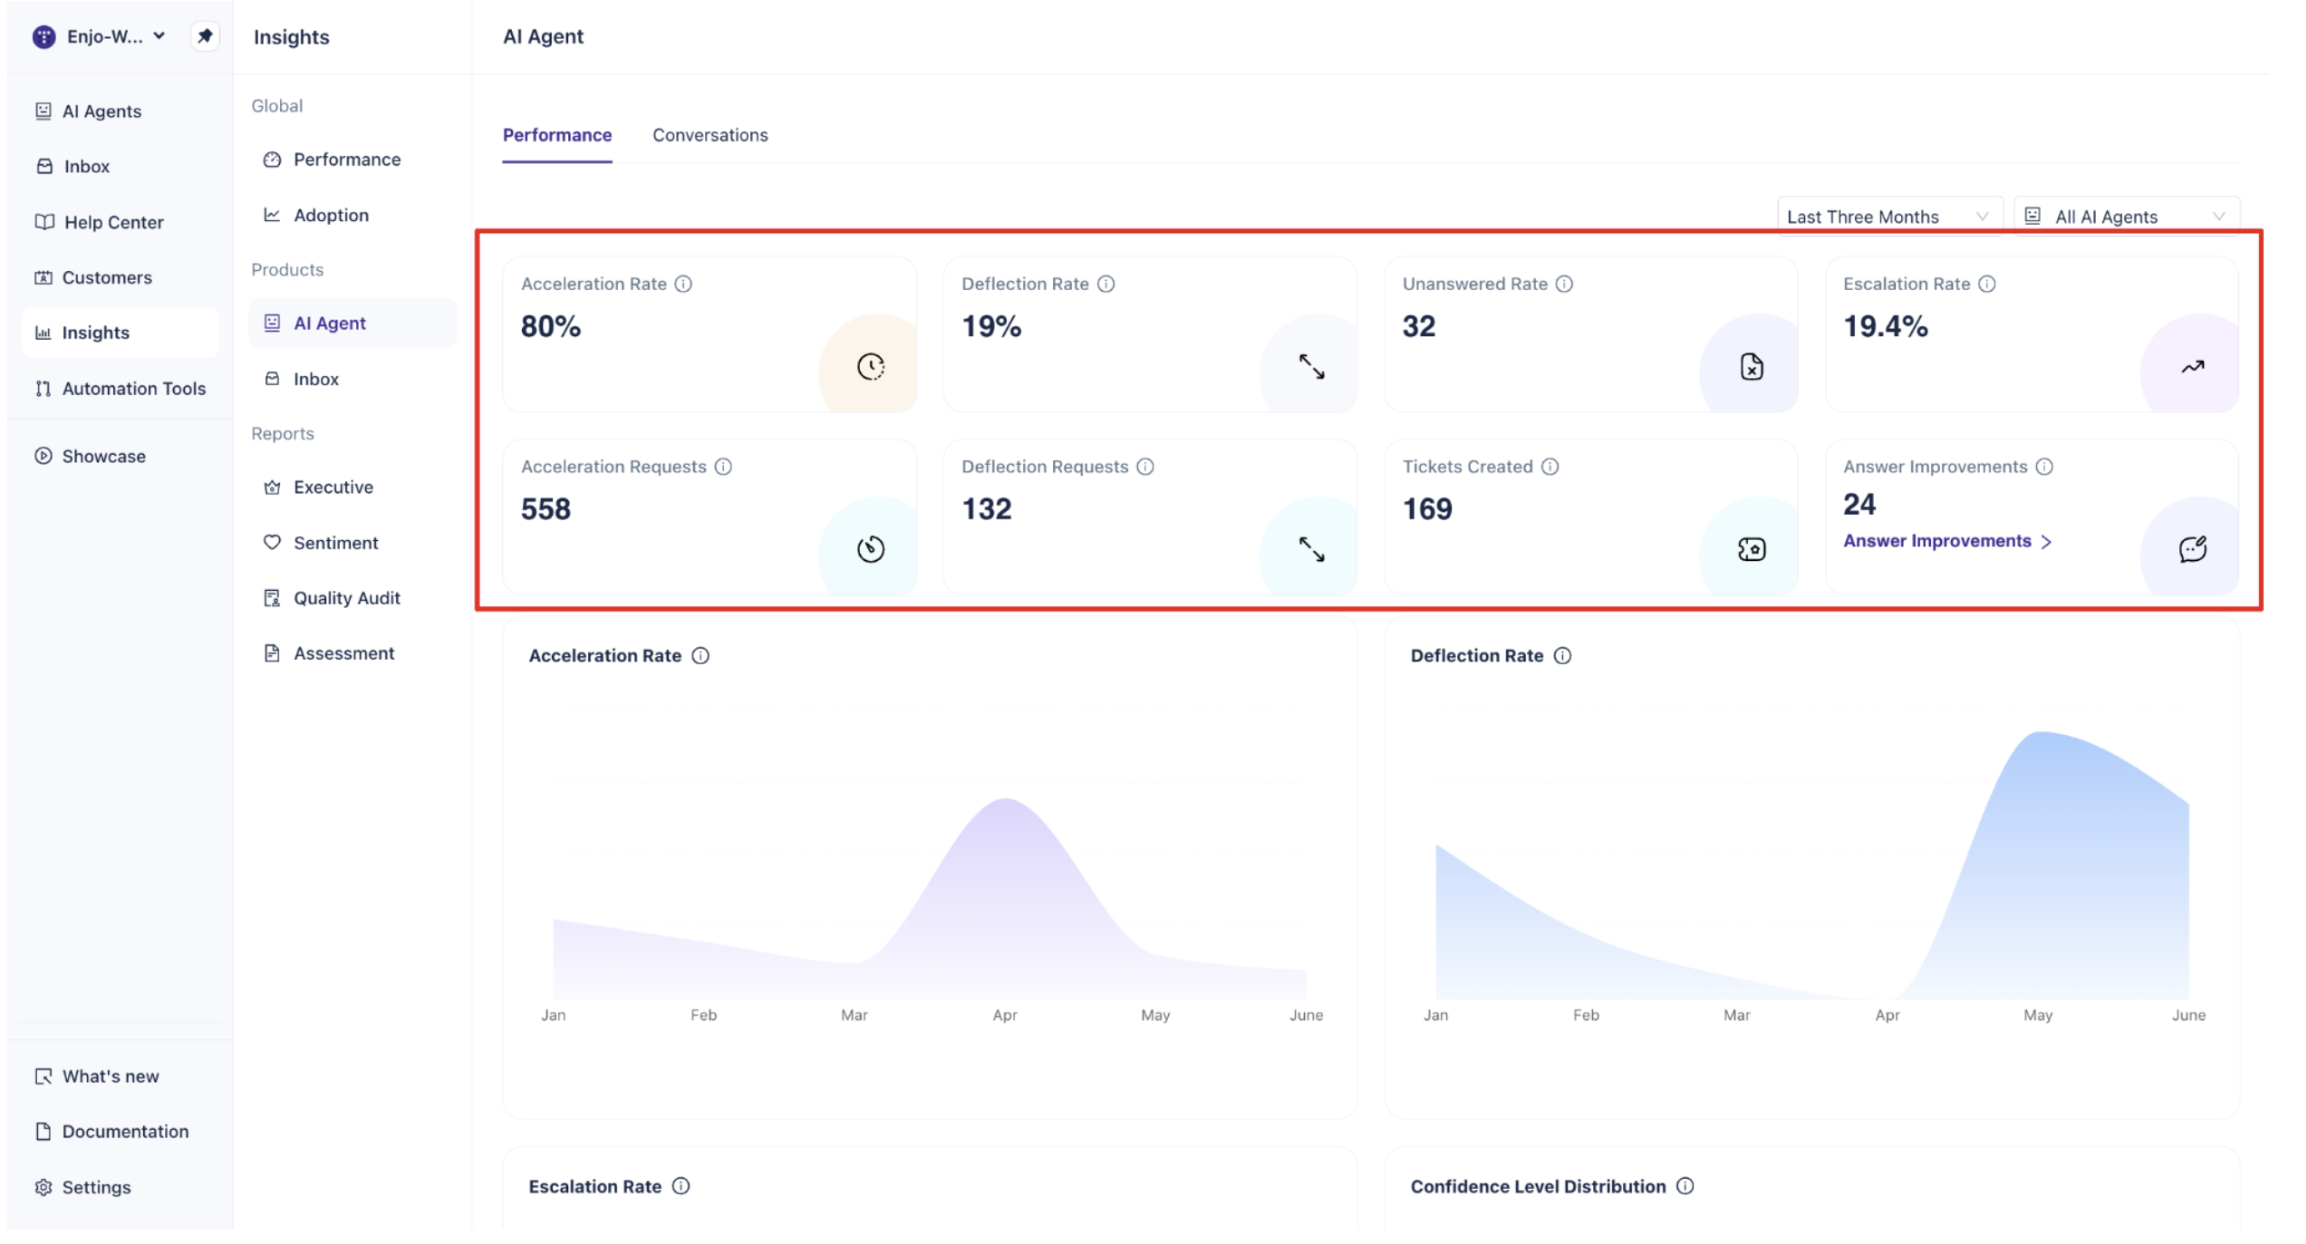
Task: Expand the All AI Agents filter dropdown
Action: coord(2126,216)
